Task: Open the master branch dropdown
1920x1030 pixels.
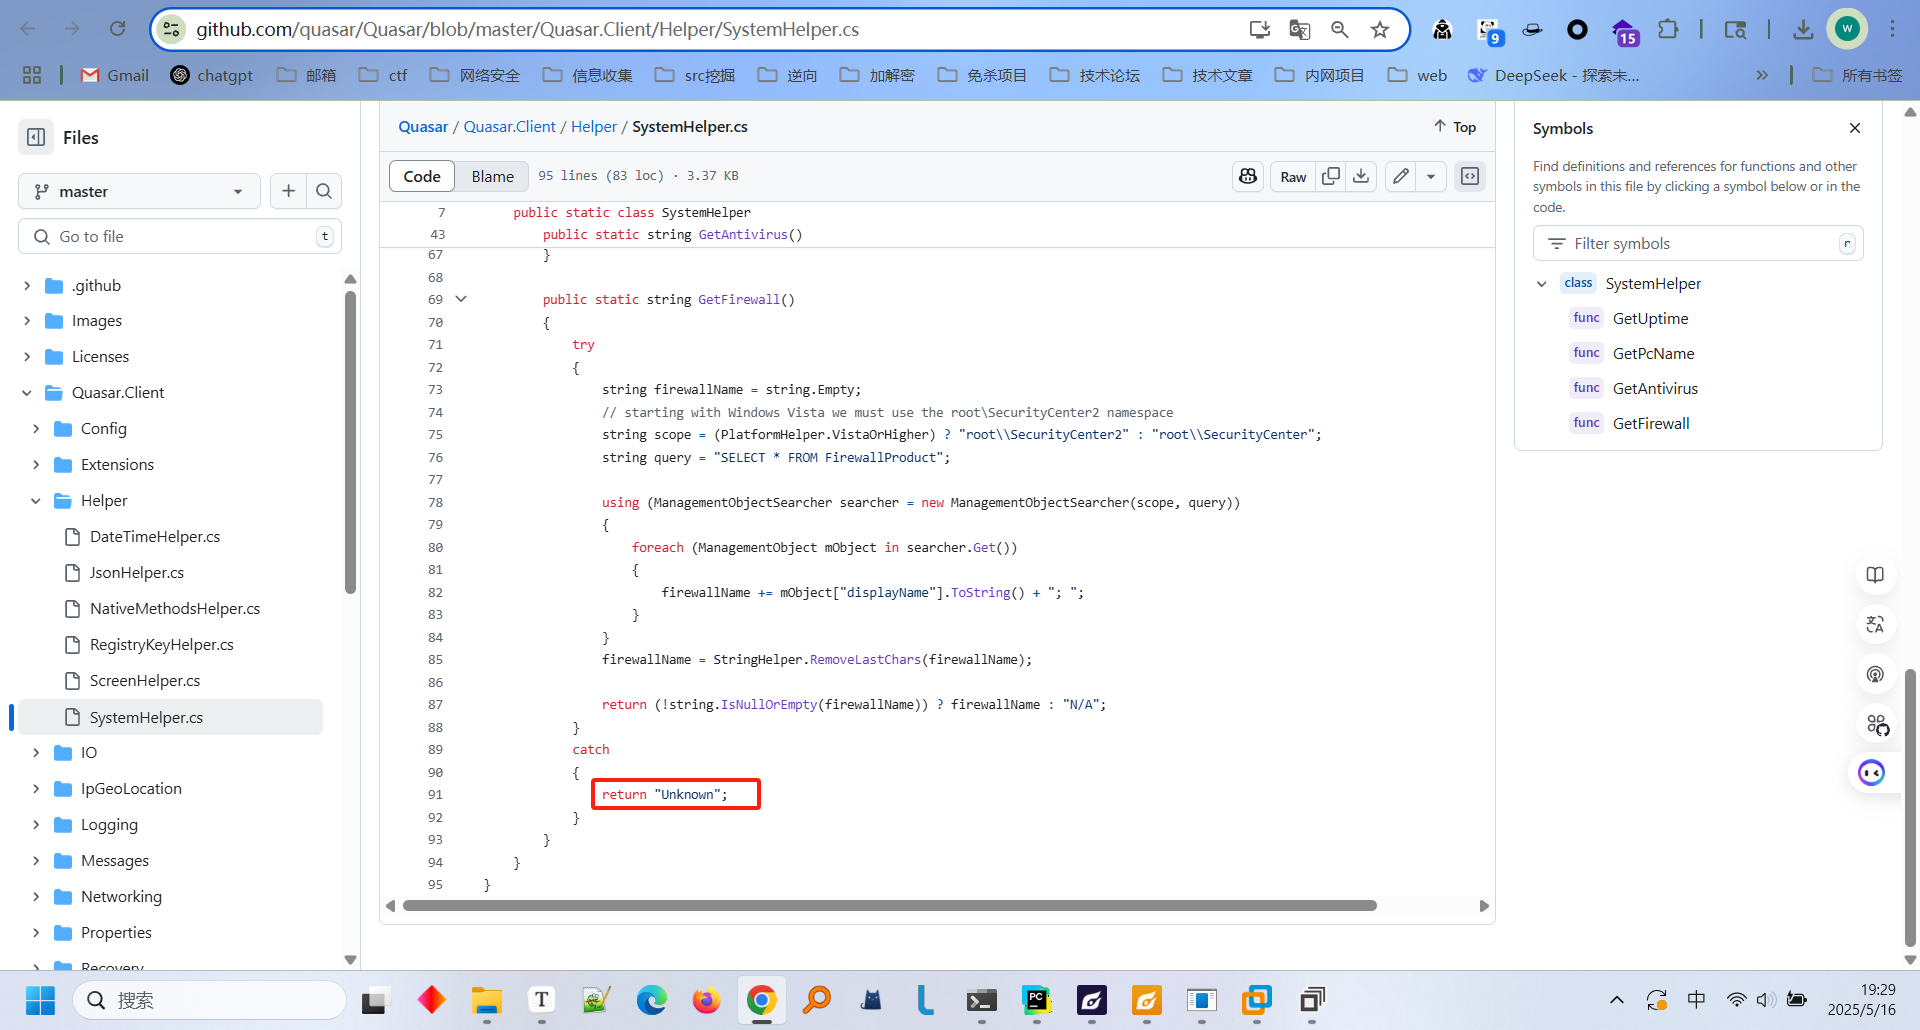Action: 139,191
